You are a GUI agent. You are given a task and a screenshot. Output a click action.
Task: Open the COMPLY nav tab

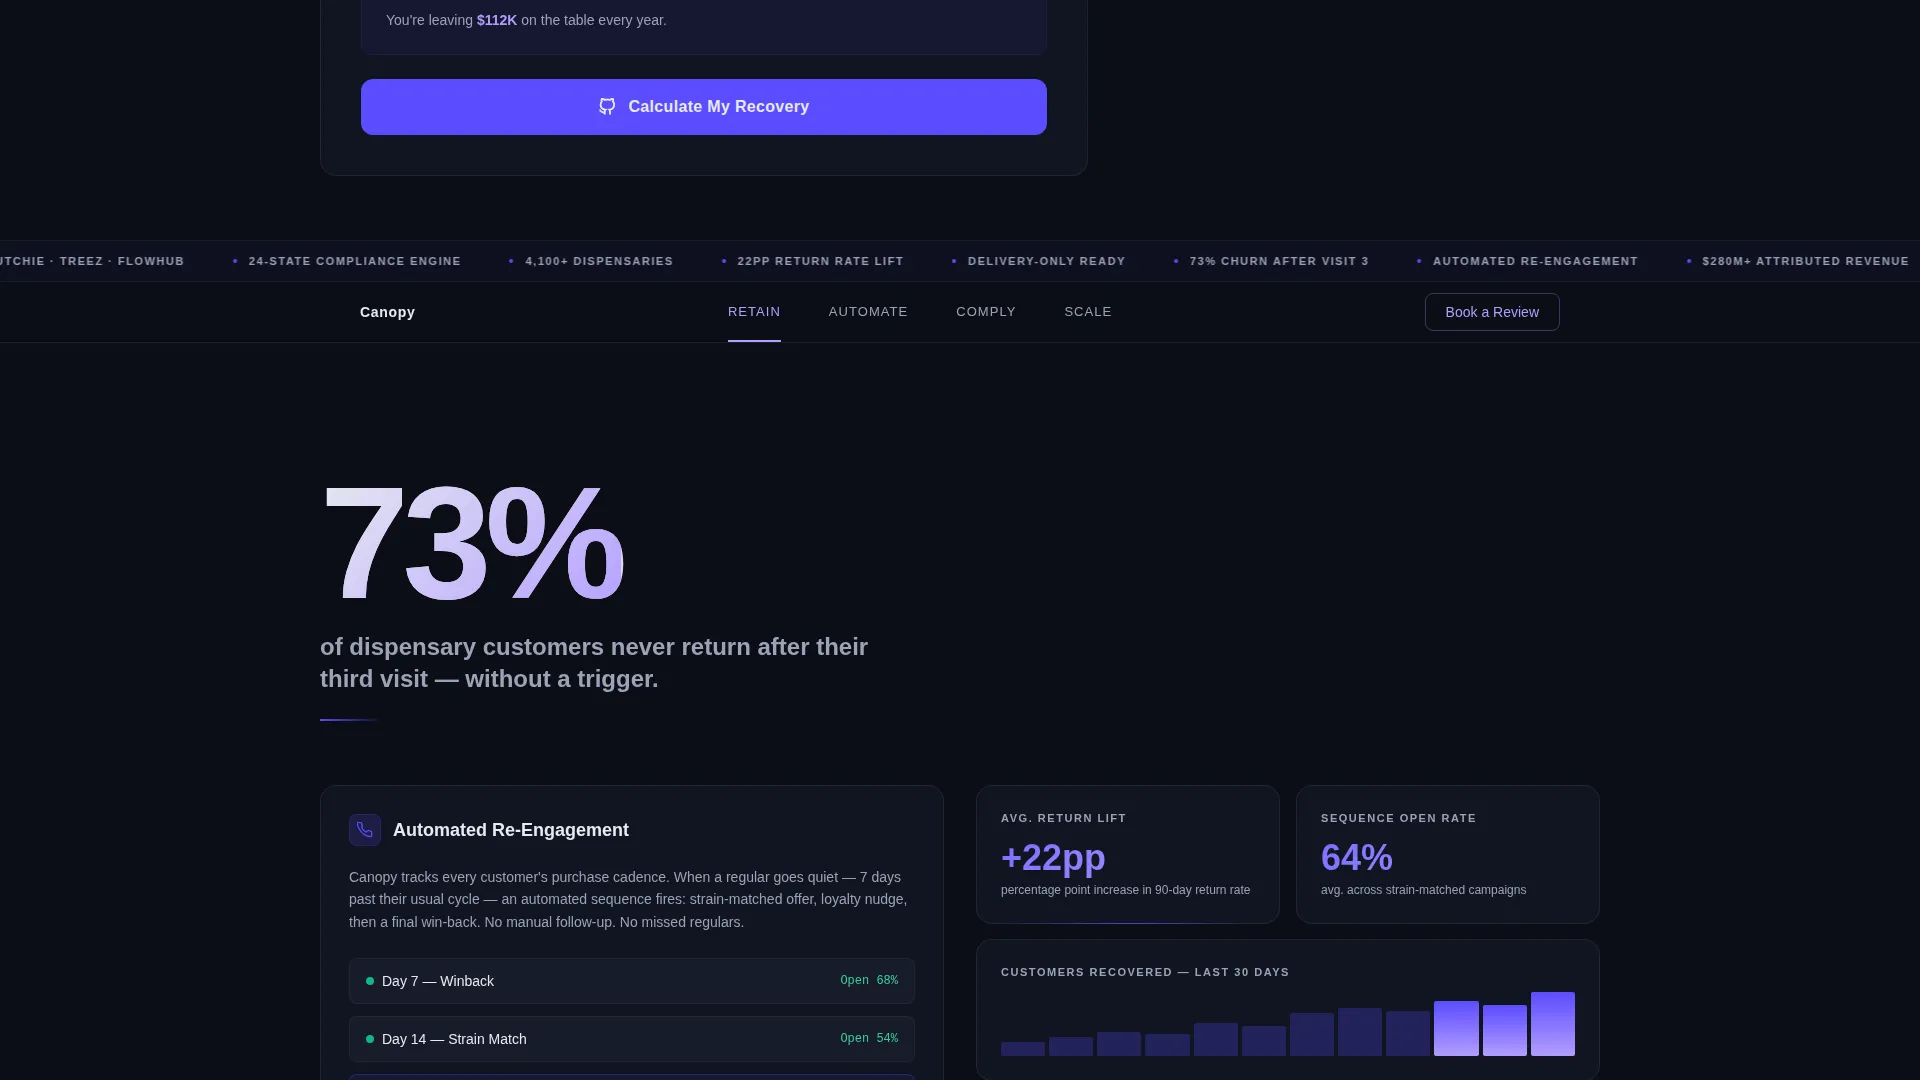[986, 312]
